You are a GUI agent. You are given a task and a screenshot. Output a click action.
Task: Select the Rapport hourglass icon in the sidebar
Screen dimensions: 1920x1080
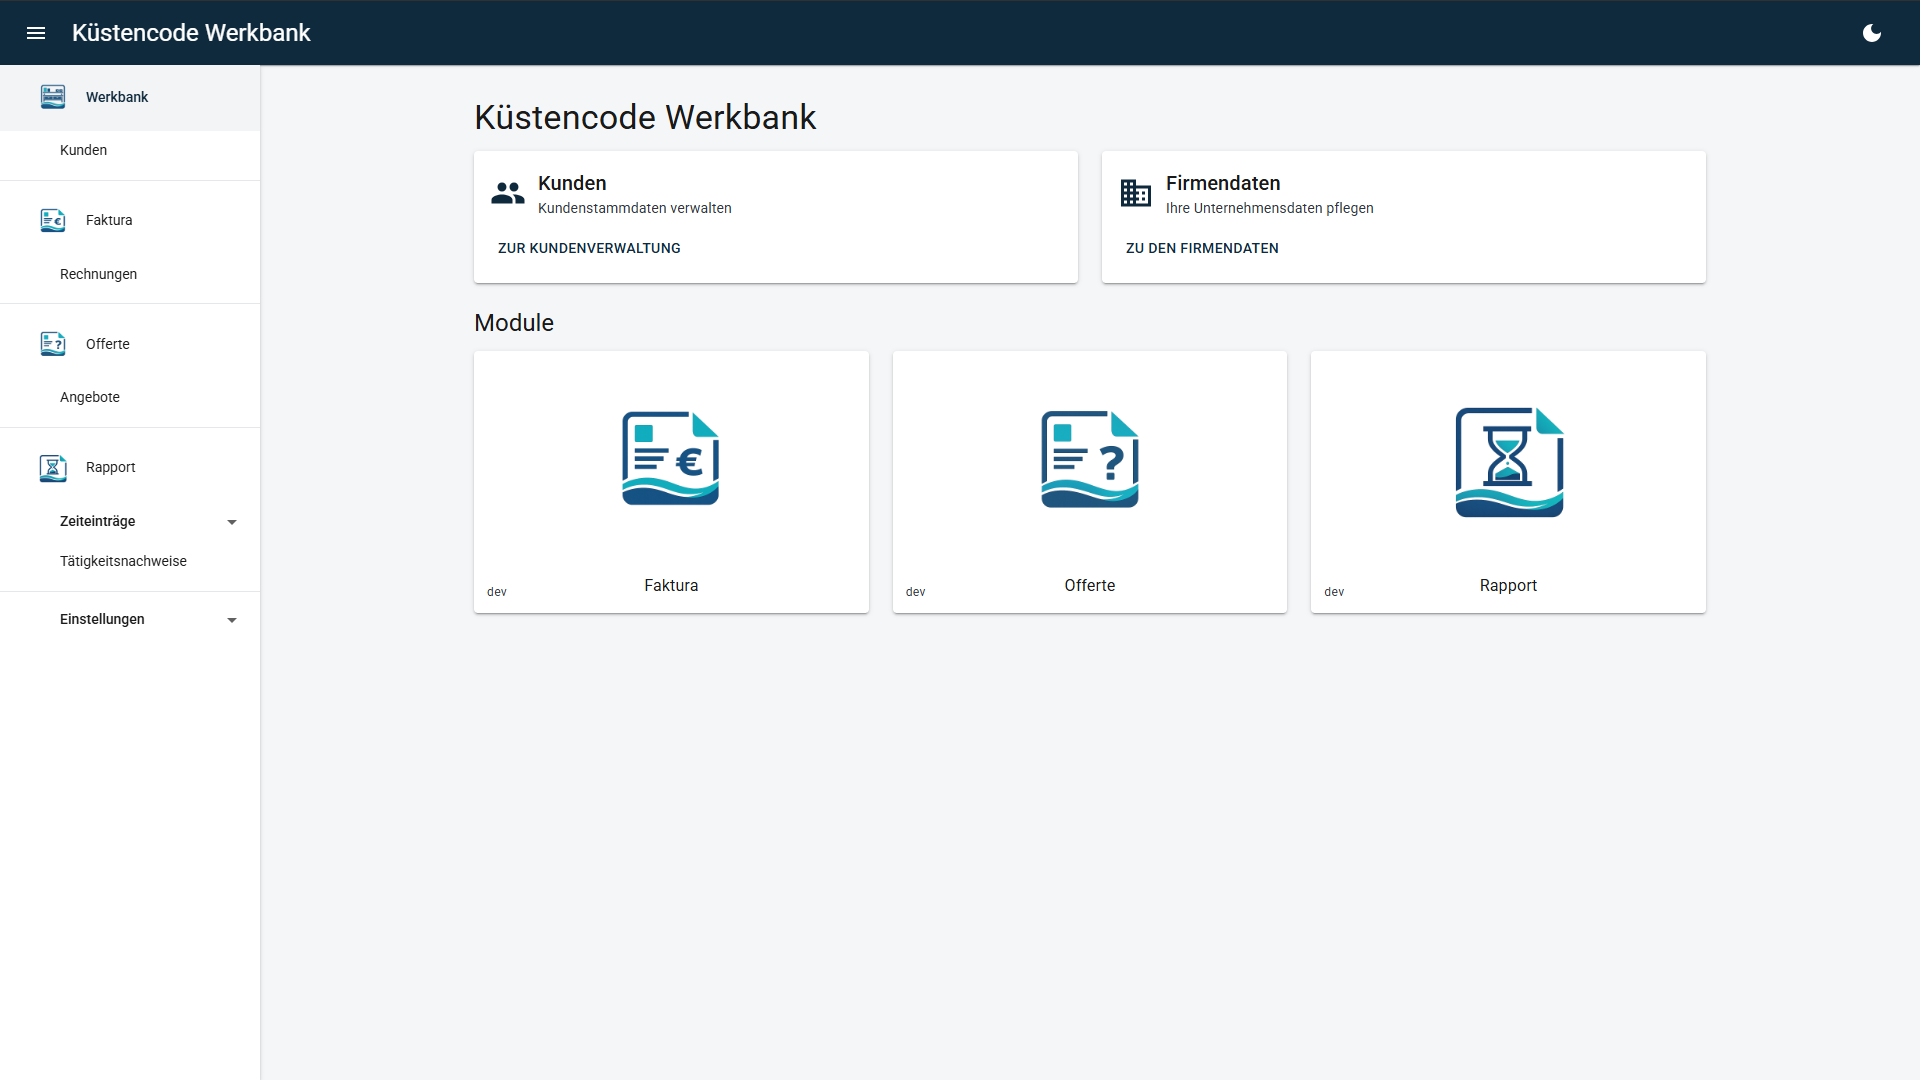[x=52, y=467]
